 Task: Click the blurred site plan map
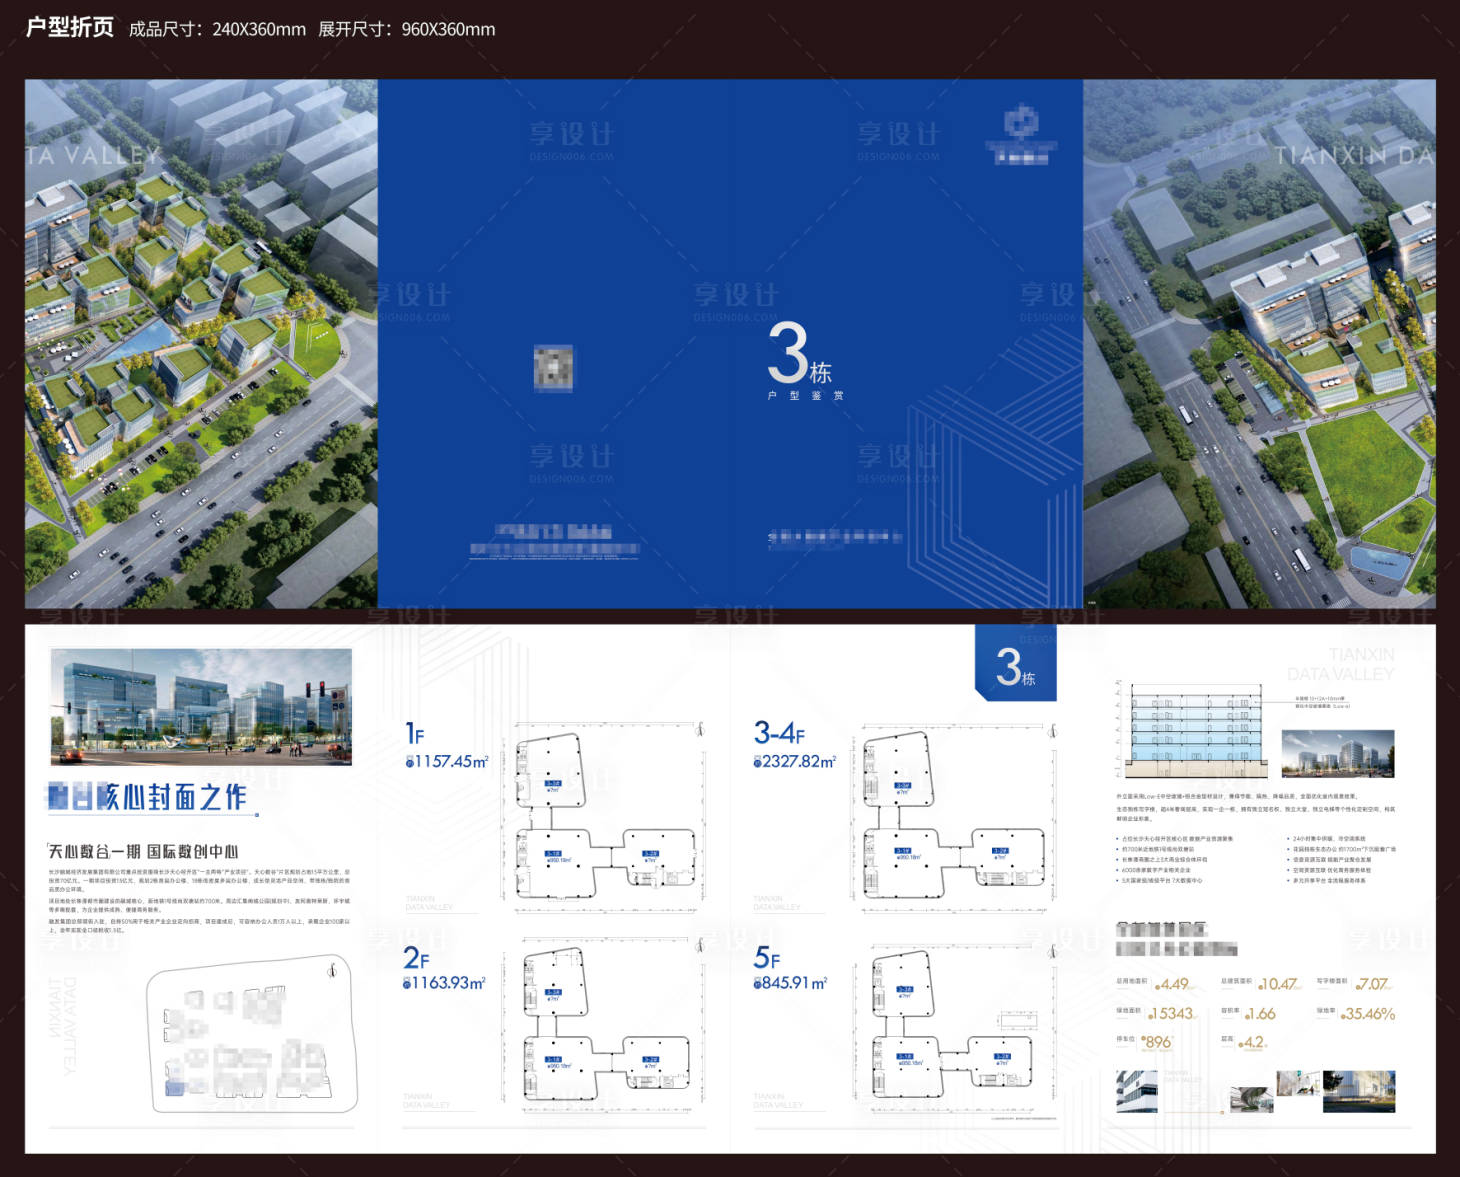point(252,1035)
